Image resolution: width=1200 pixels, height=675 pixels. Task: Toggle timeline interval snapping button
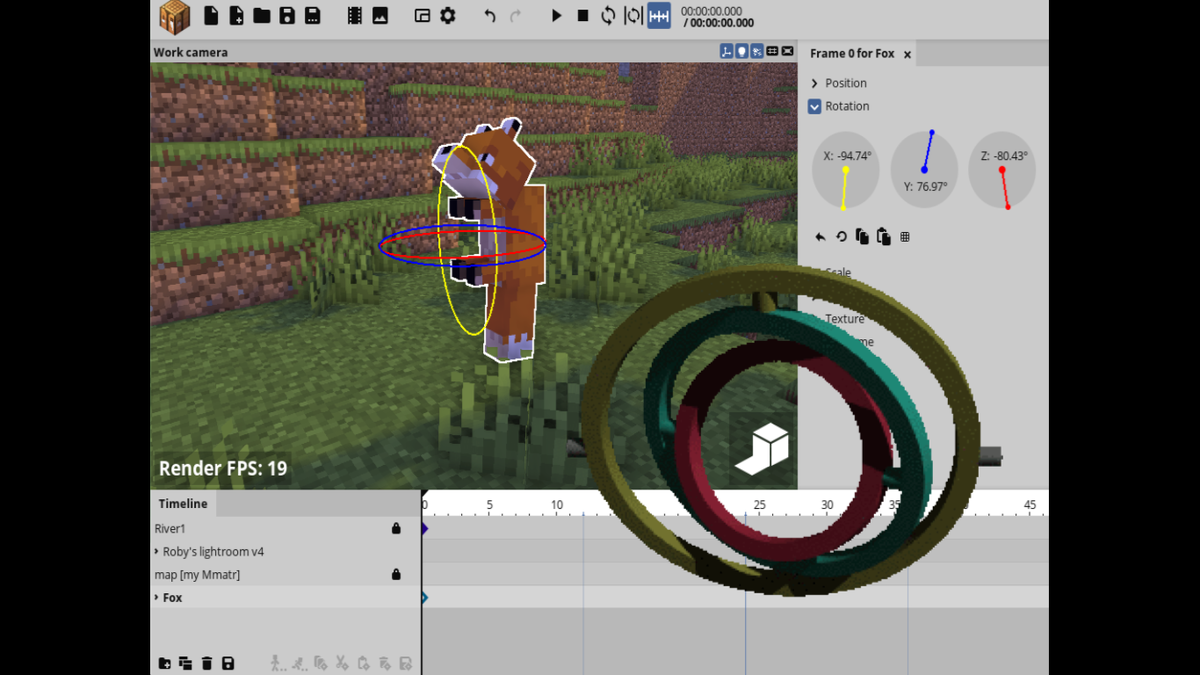click(x=659, y=16)
